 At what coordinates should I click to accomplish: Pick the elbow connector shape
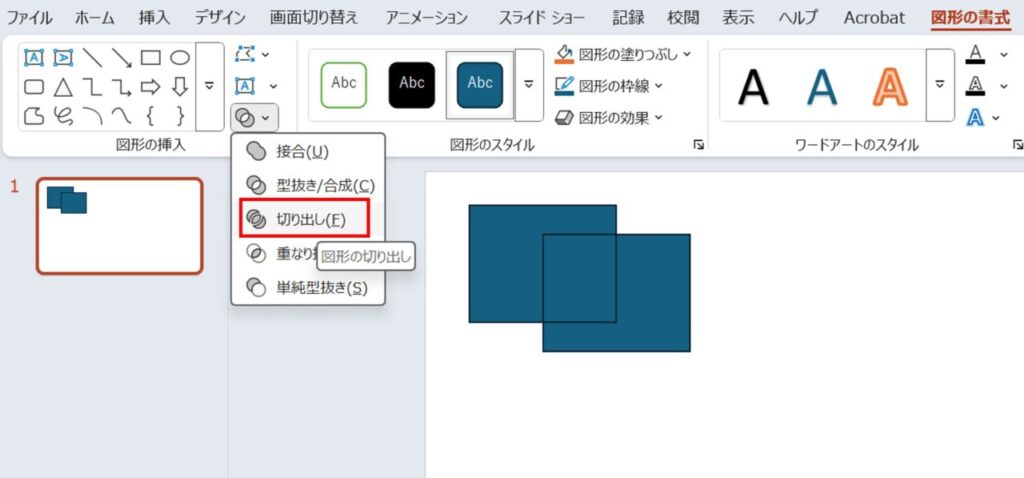[x=92, y=86]
